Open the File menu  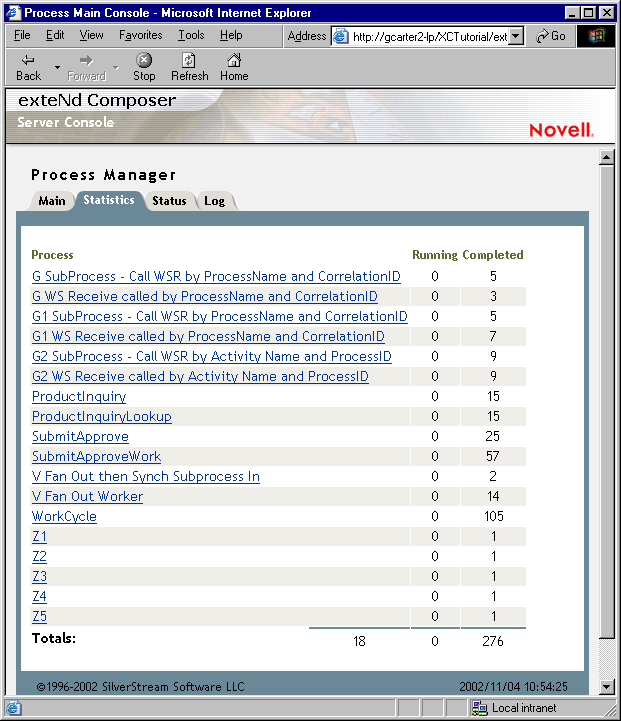pyautogui.click(x=22, y=35)
